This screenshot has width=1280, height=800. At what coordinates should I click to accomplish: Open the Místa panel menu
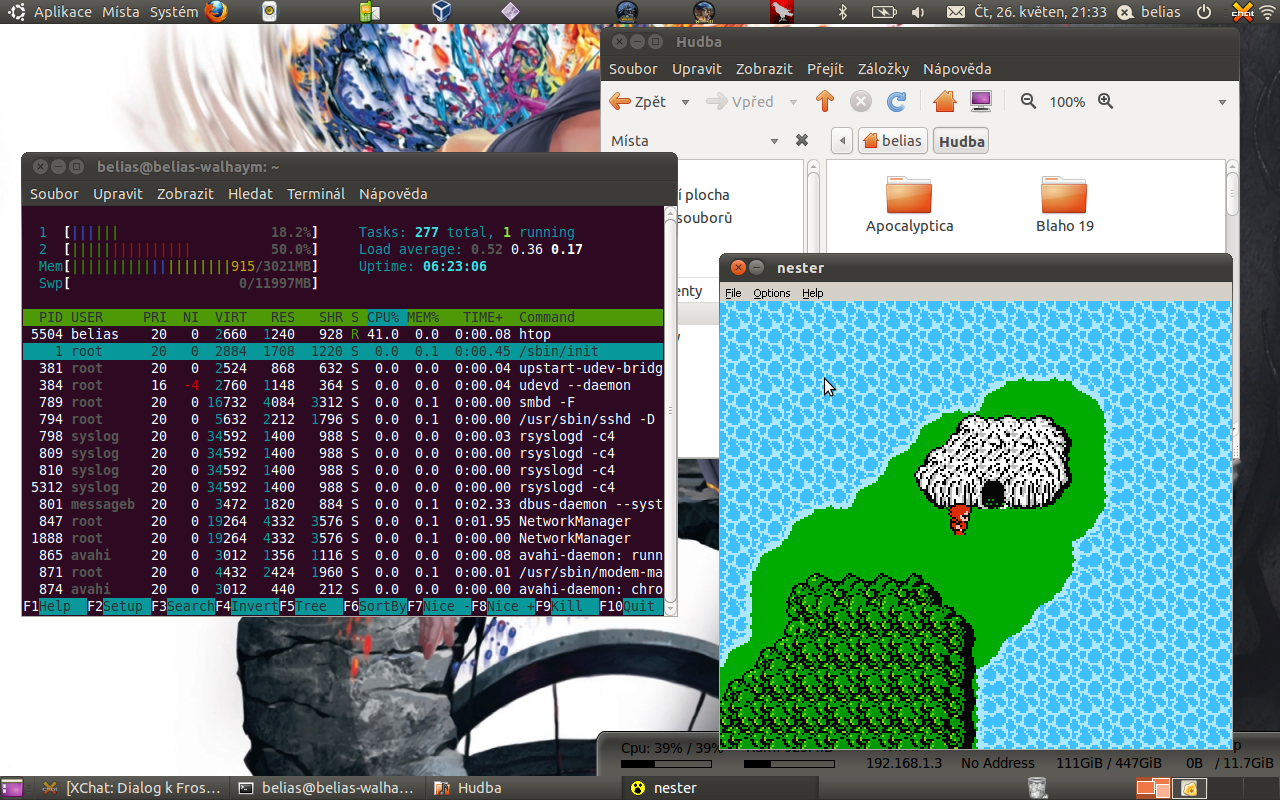[x=121, y=12]
